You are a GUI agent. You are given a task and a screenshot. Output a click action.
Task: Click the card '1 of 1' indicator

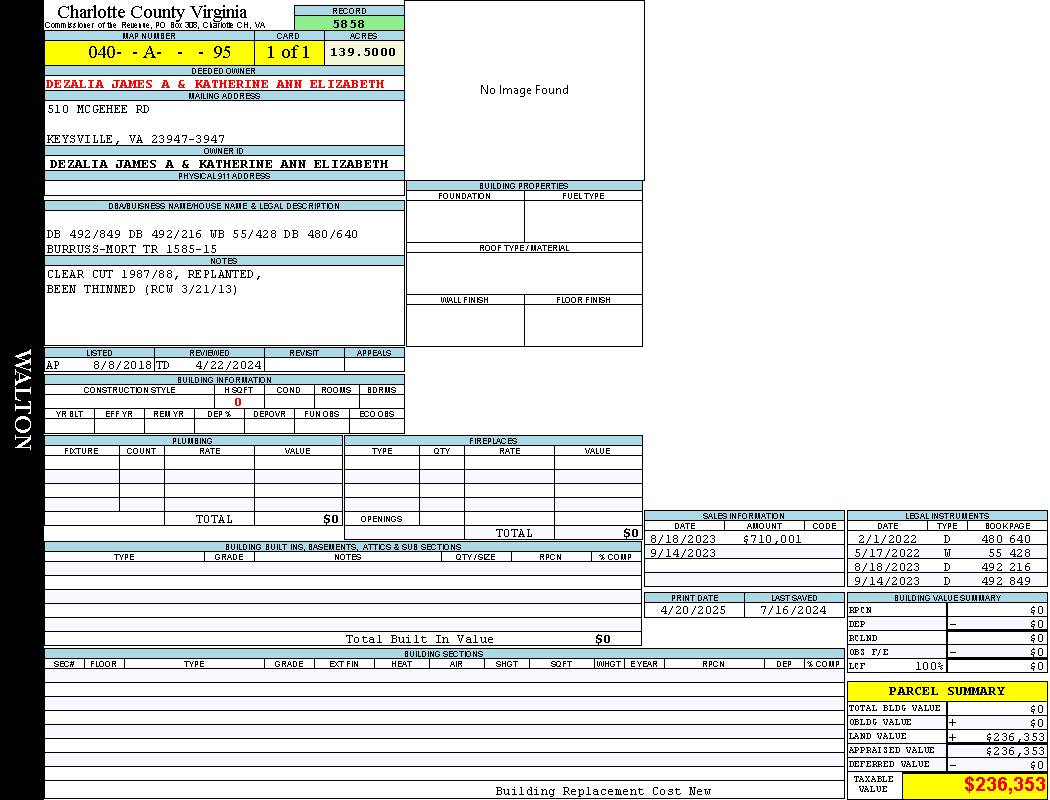click(288, 52)
